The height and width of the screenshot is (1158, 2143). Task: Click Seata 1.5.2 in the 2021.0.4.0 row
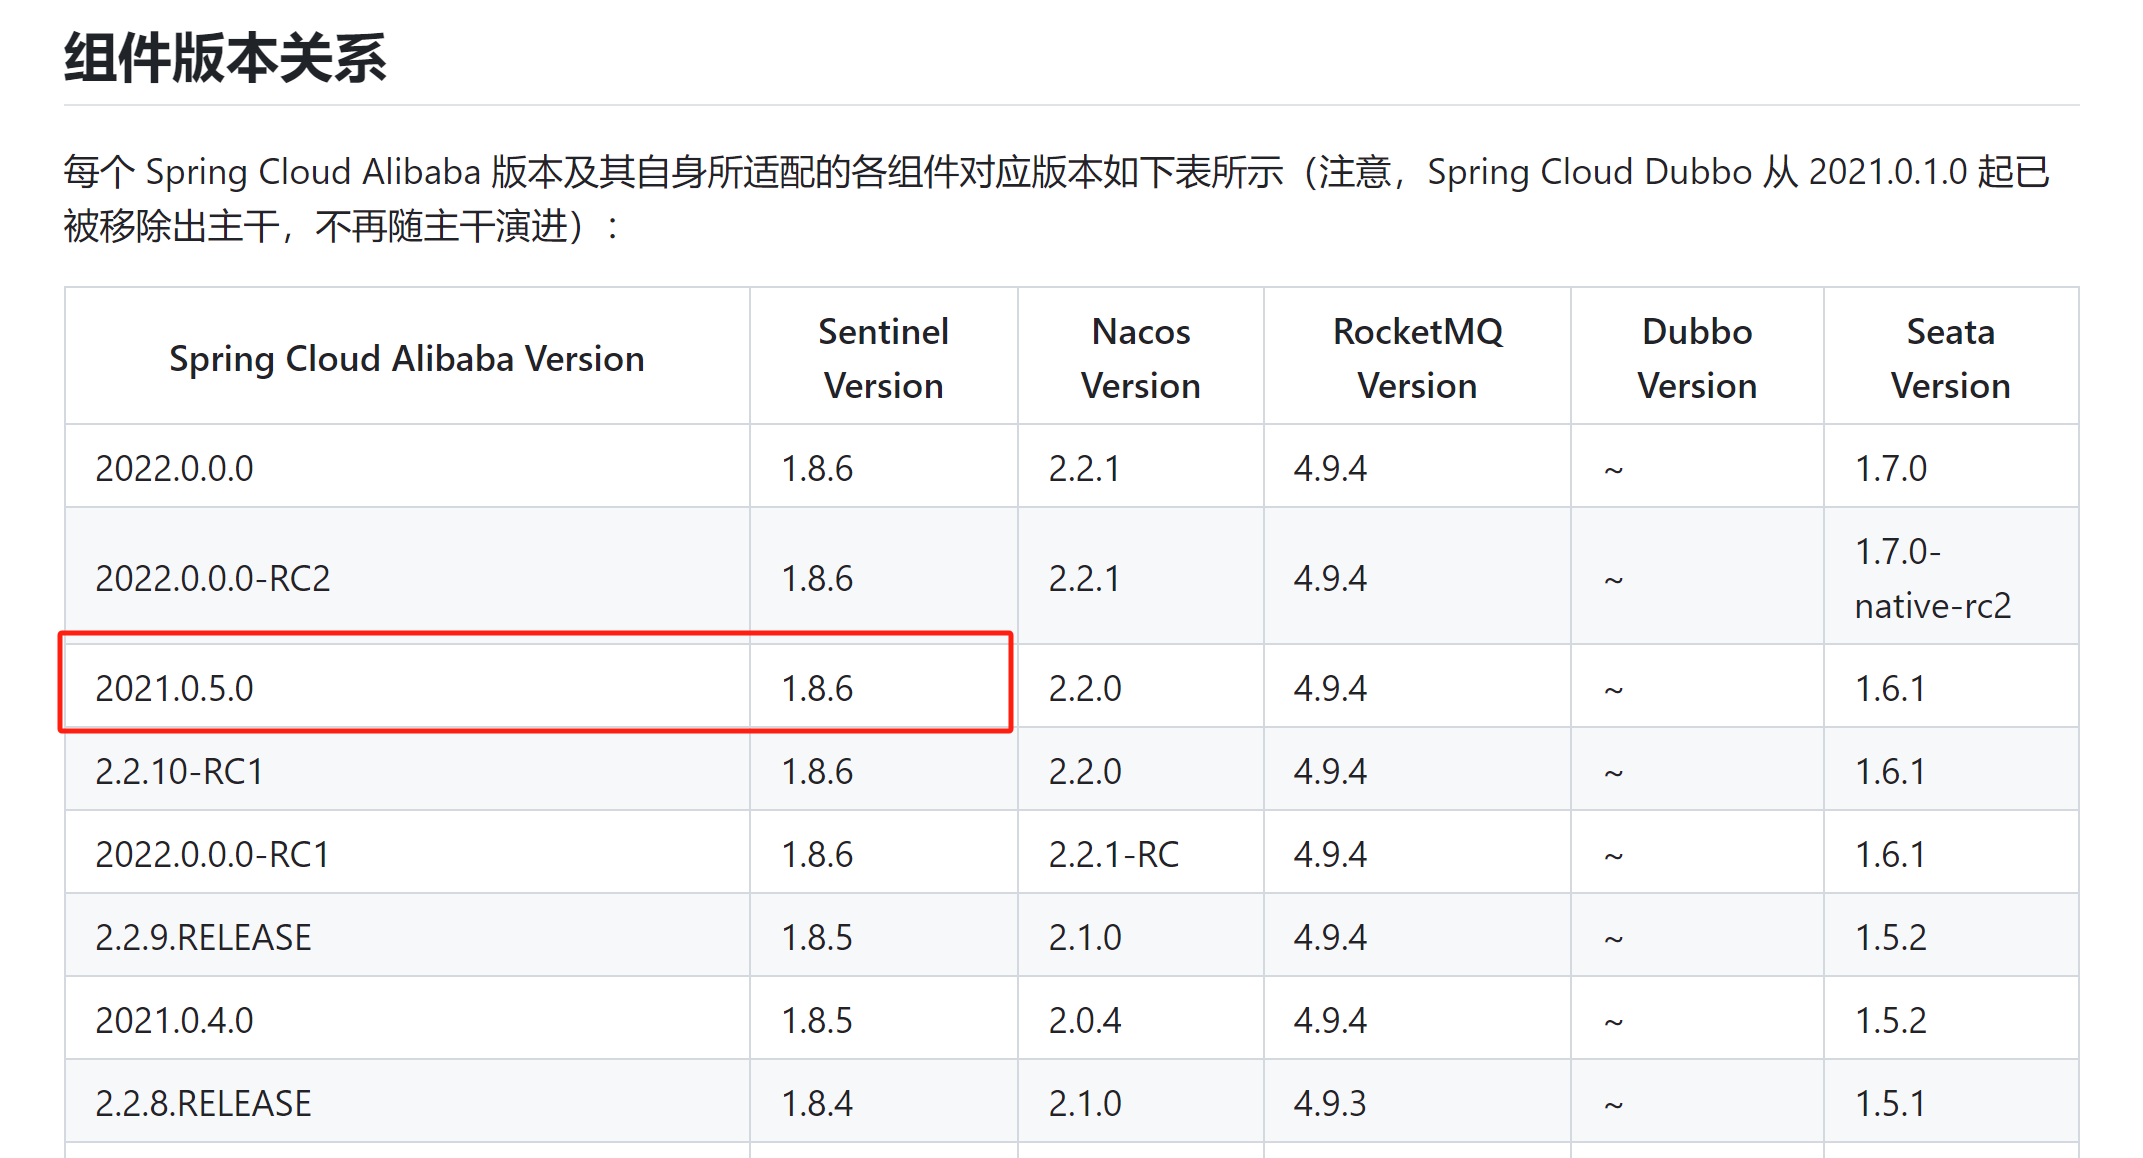(1951, 1019)
